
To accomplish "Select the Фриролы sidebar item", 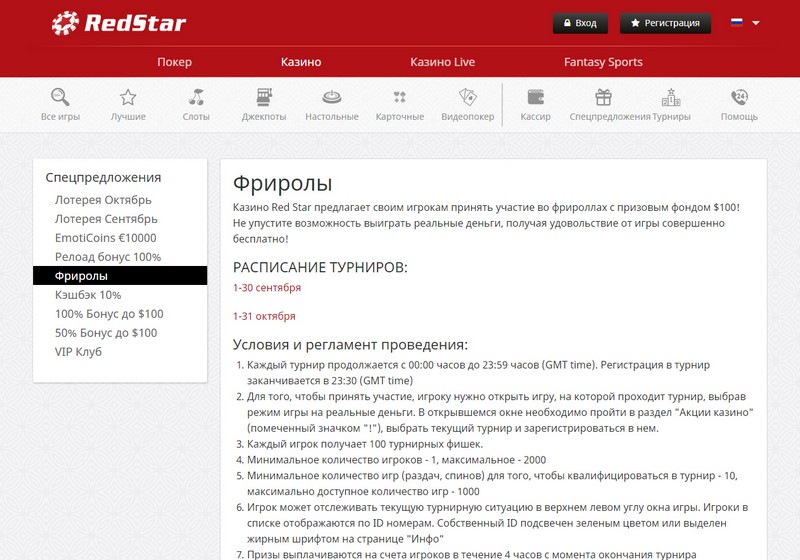I will click(x=120, y=275).
